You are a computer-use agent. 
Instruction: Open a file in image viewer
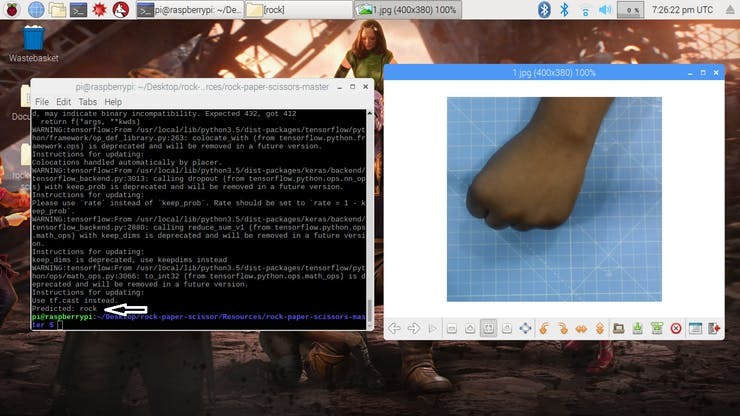tap(619, 328)
